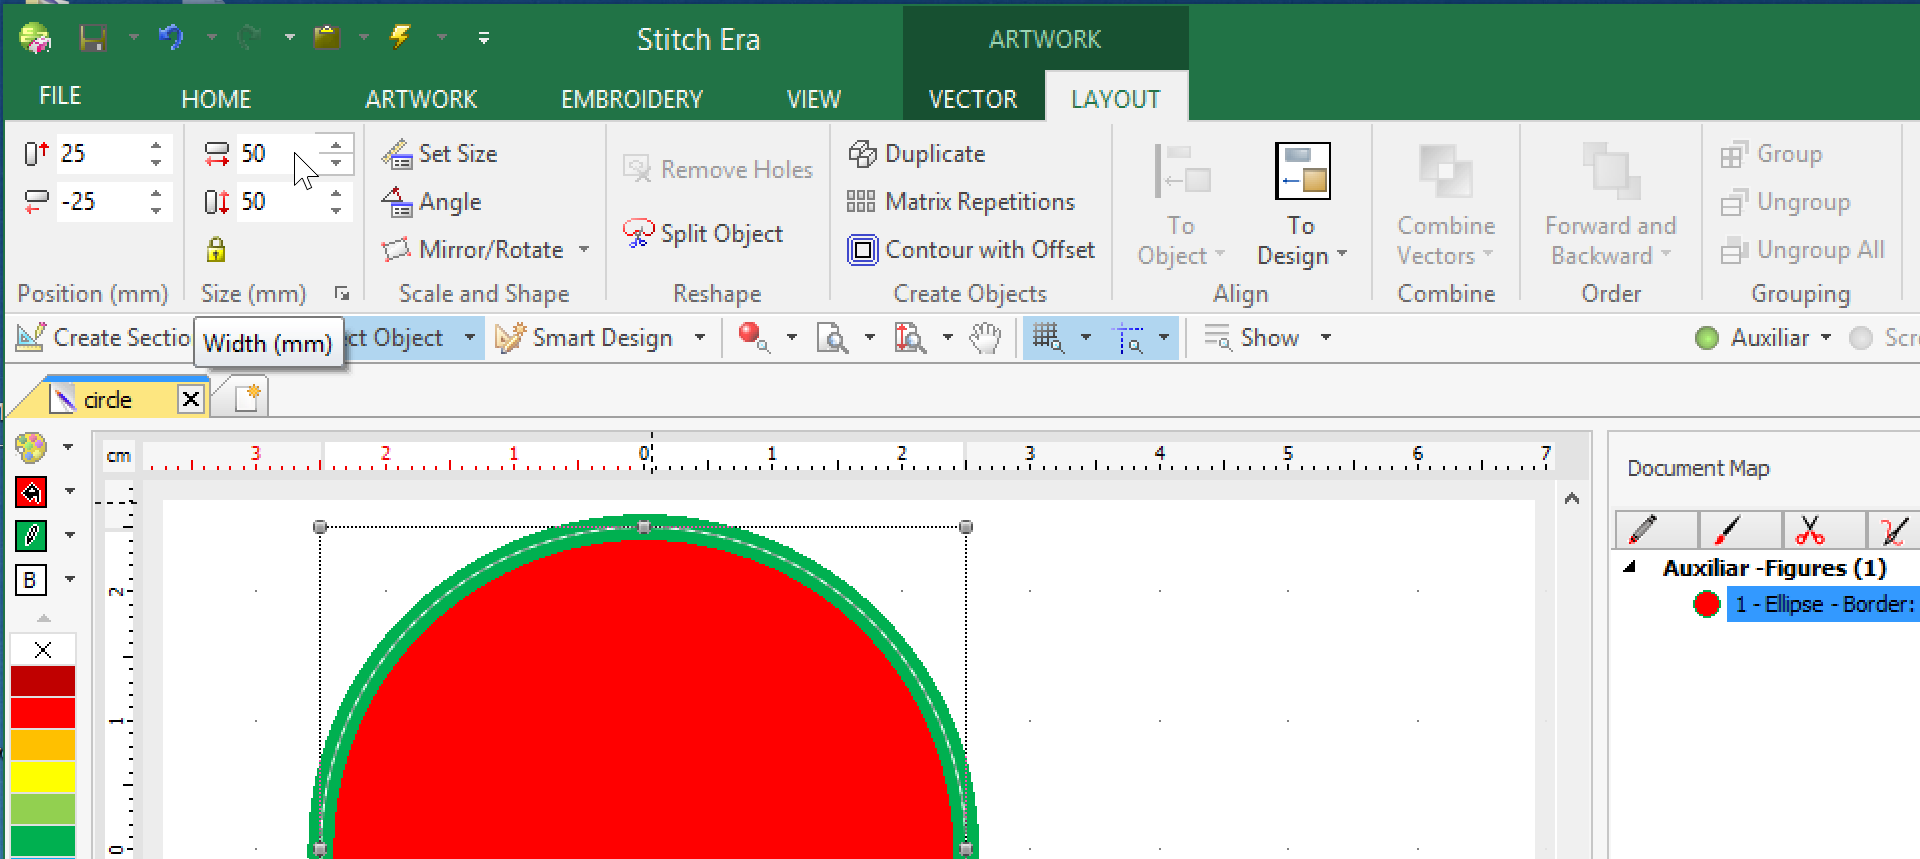Click the Save icon in quick access toolbar
Screen dimensions: 1920x859
click(93, 38)
